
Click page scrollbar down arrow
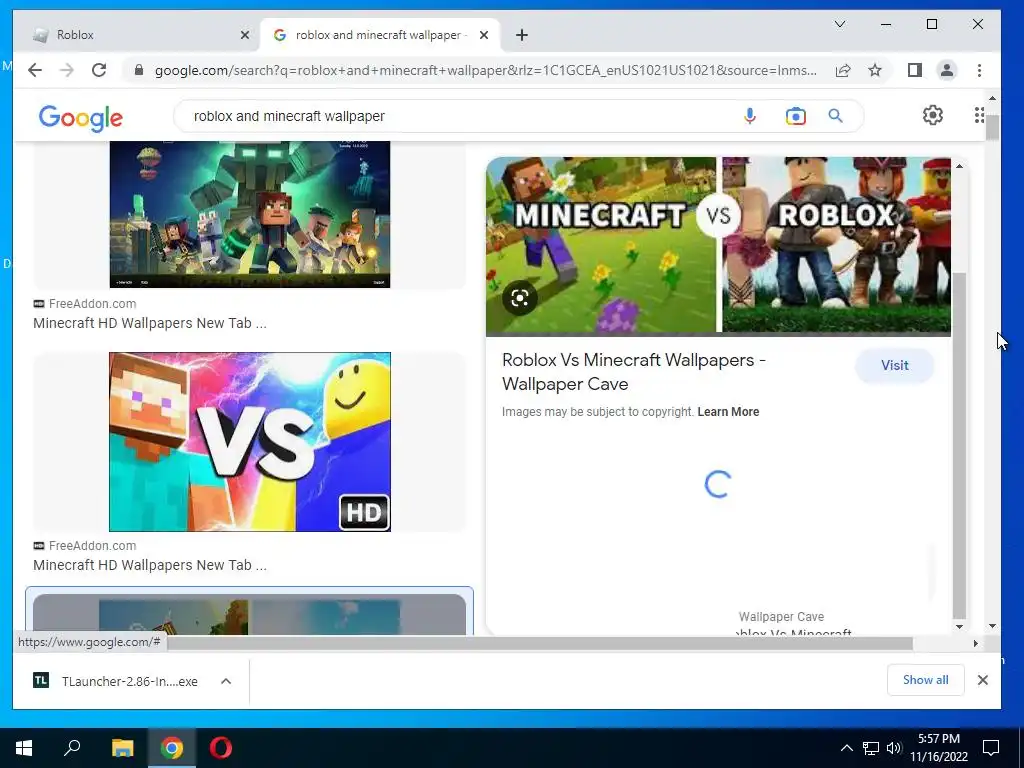click(992, 626)
